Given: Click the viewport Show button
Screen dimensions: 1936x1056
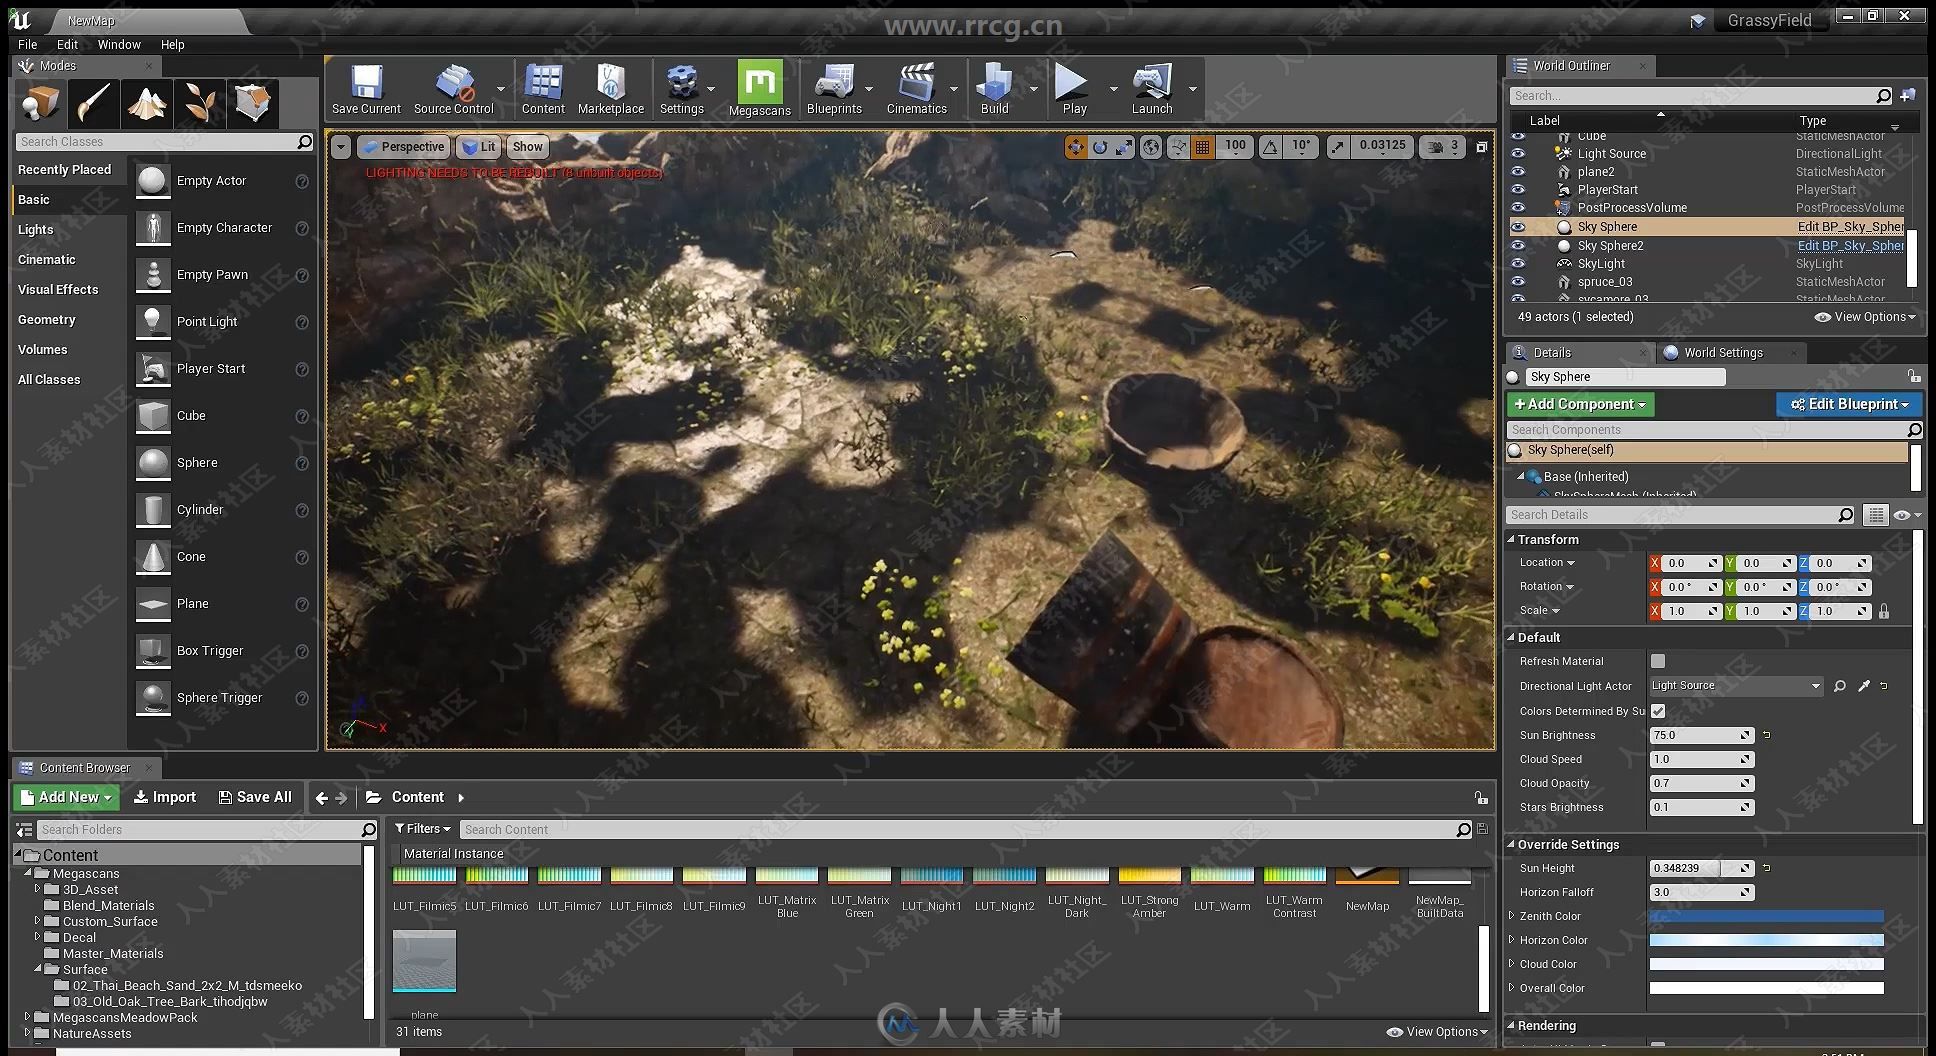Looking at the screenshot, I should click(527, 147).
